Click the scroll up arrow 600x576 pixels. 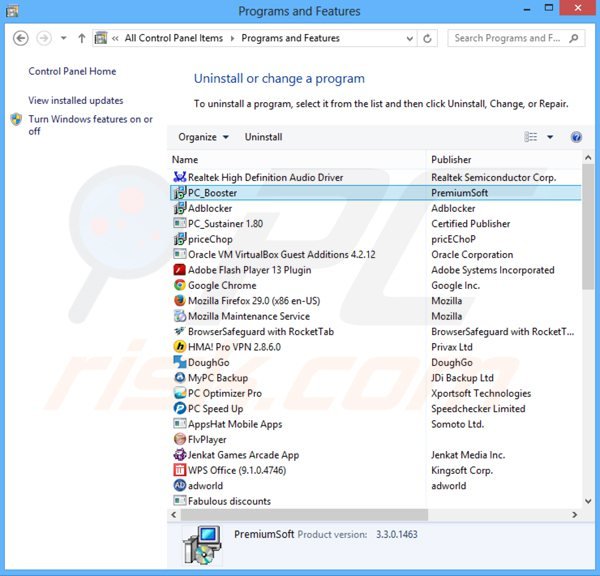[x=588, y=158]
